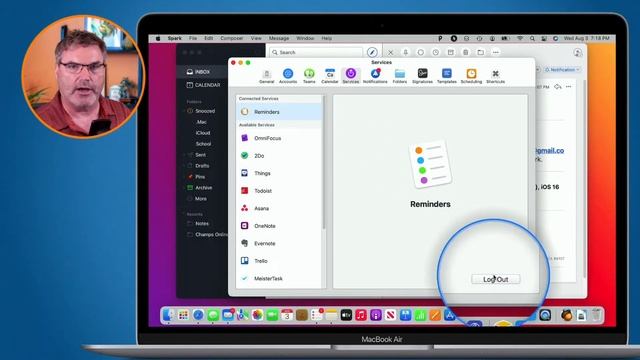Viewport: 640px width, 360px height.
Task: Click the move to folder toolbar icon
Action: [x=481, y=52]
